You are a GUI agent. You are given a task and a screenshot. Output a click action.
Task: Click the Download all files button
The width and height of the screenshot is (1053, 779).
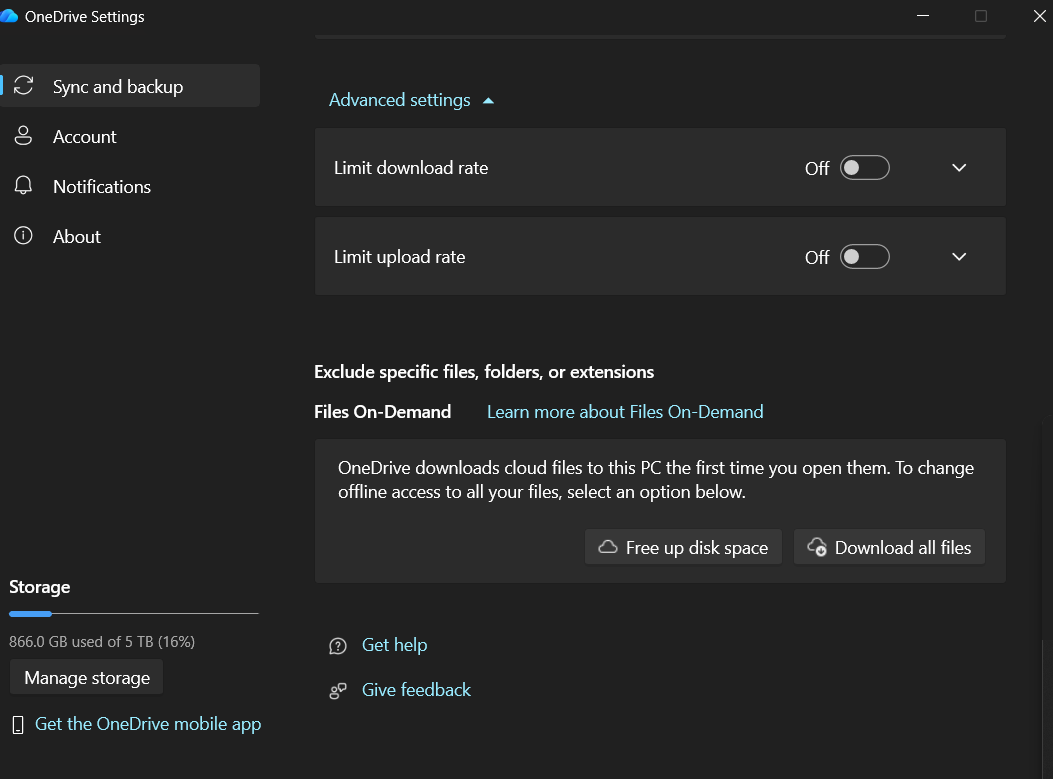[889, 547]
